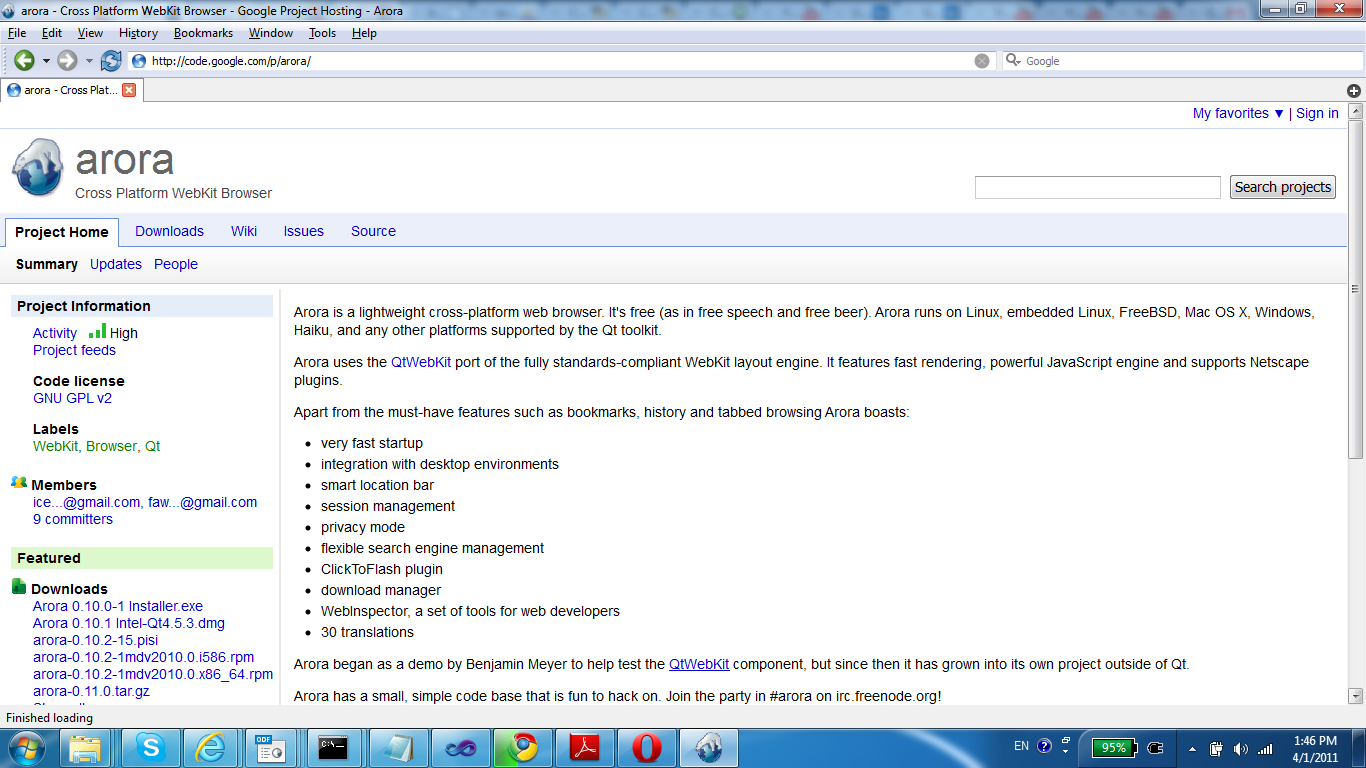The image size is (1366, 768).
Task: Open the Project feeds link
Action: click(74, 350)
